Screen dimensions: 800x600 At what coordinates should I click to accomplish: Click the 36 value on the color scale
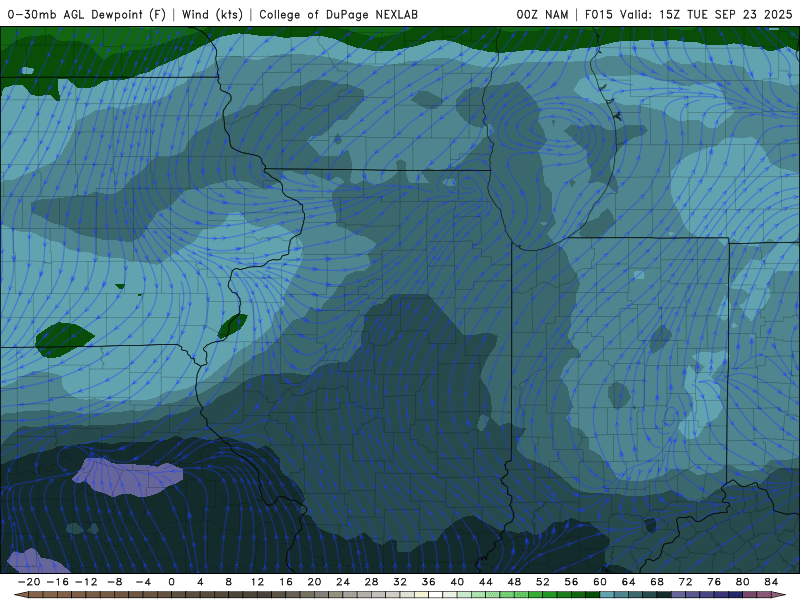[x=429, y=582]
